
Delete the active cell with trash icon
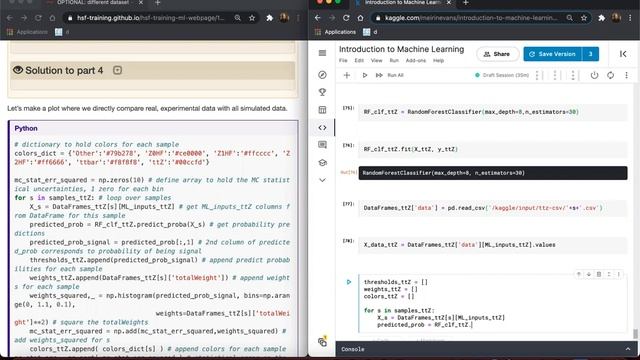(x=599, y=274)
